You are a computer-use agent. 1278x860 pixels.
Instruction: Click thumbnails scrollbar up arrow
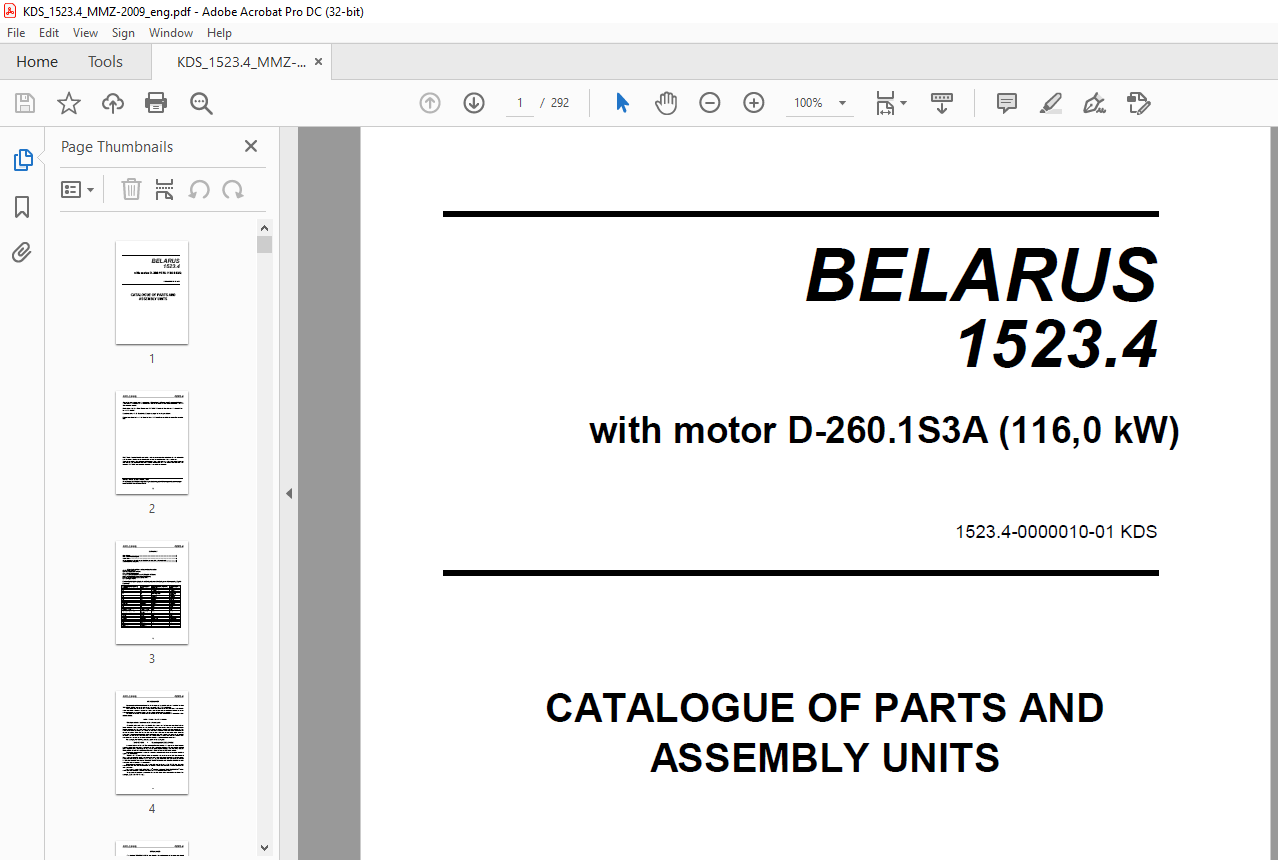click(264, 228)
